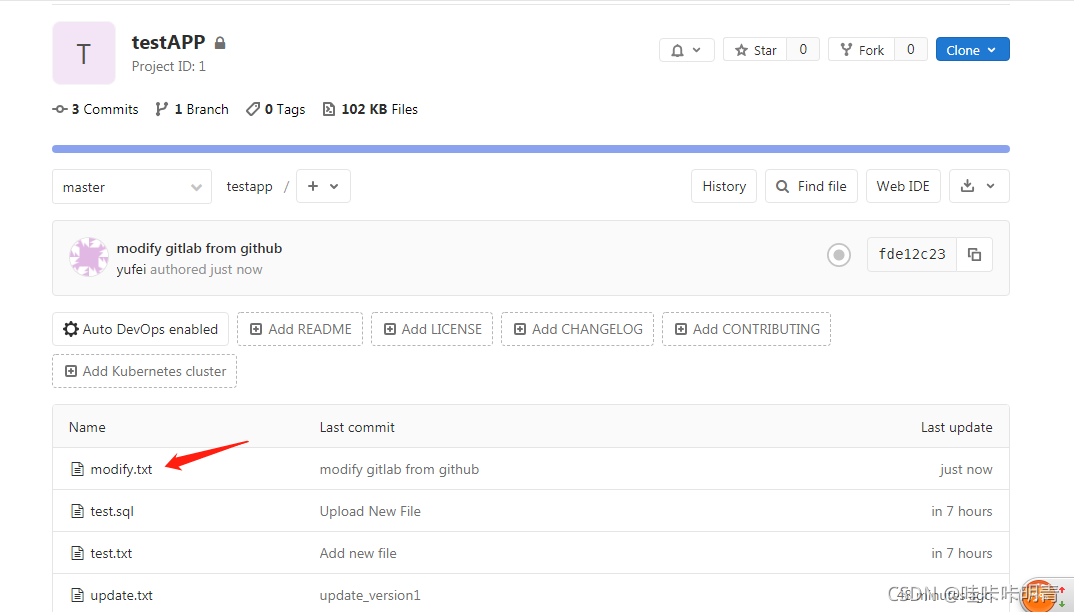Screen dimensions: 1074x612
Task: Open the update_version1 commit link
Action: pyautogui.click(x=370, y=595)
